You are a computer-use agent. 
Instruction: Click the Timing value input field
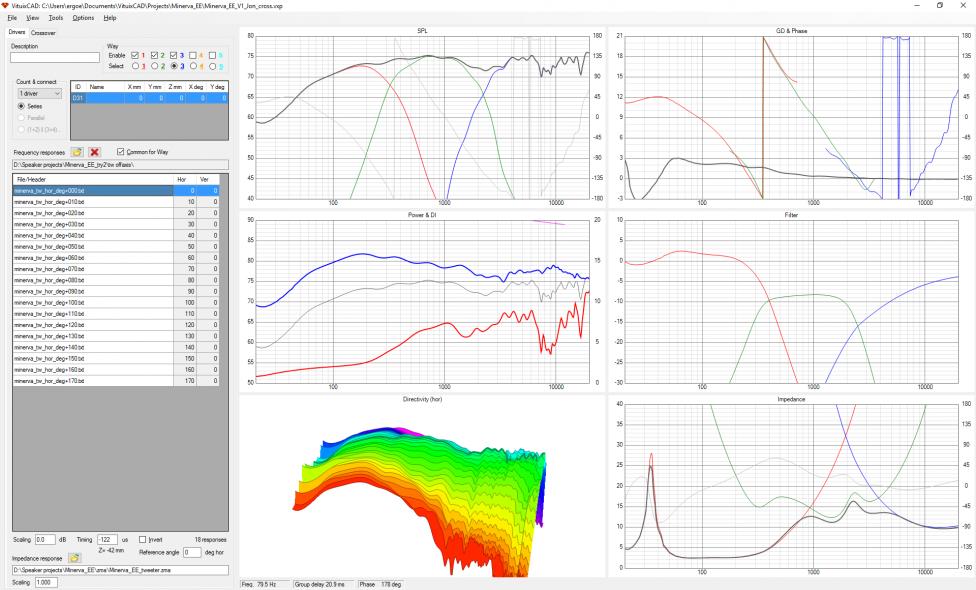(106, 540)
